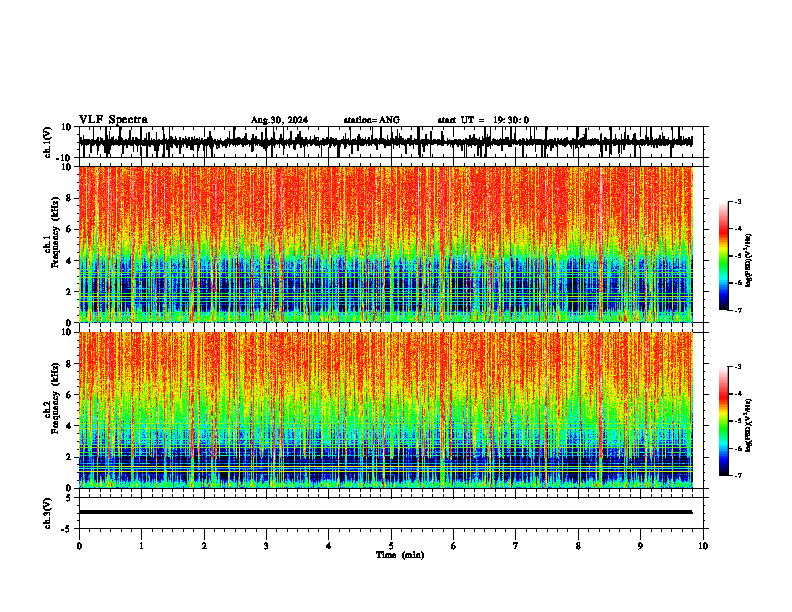Click the "2" kHz tick of ch.1 spectrogram

coord(69,292)
